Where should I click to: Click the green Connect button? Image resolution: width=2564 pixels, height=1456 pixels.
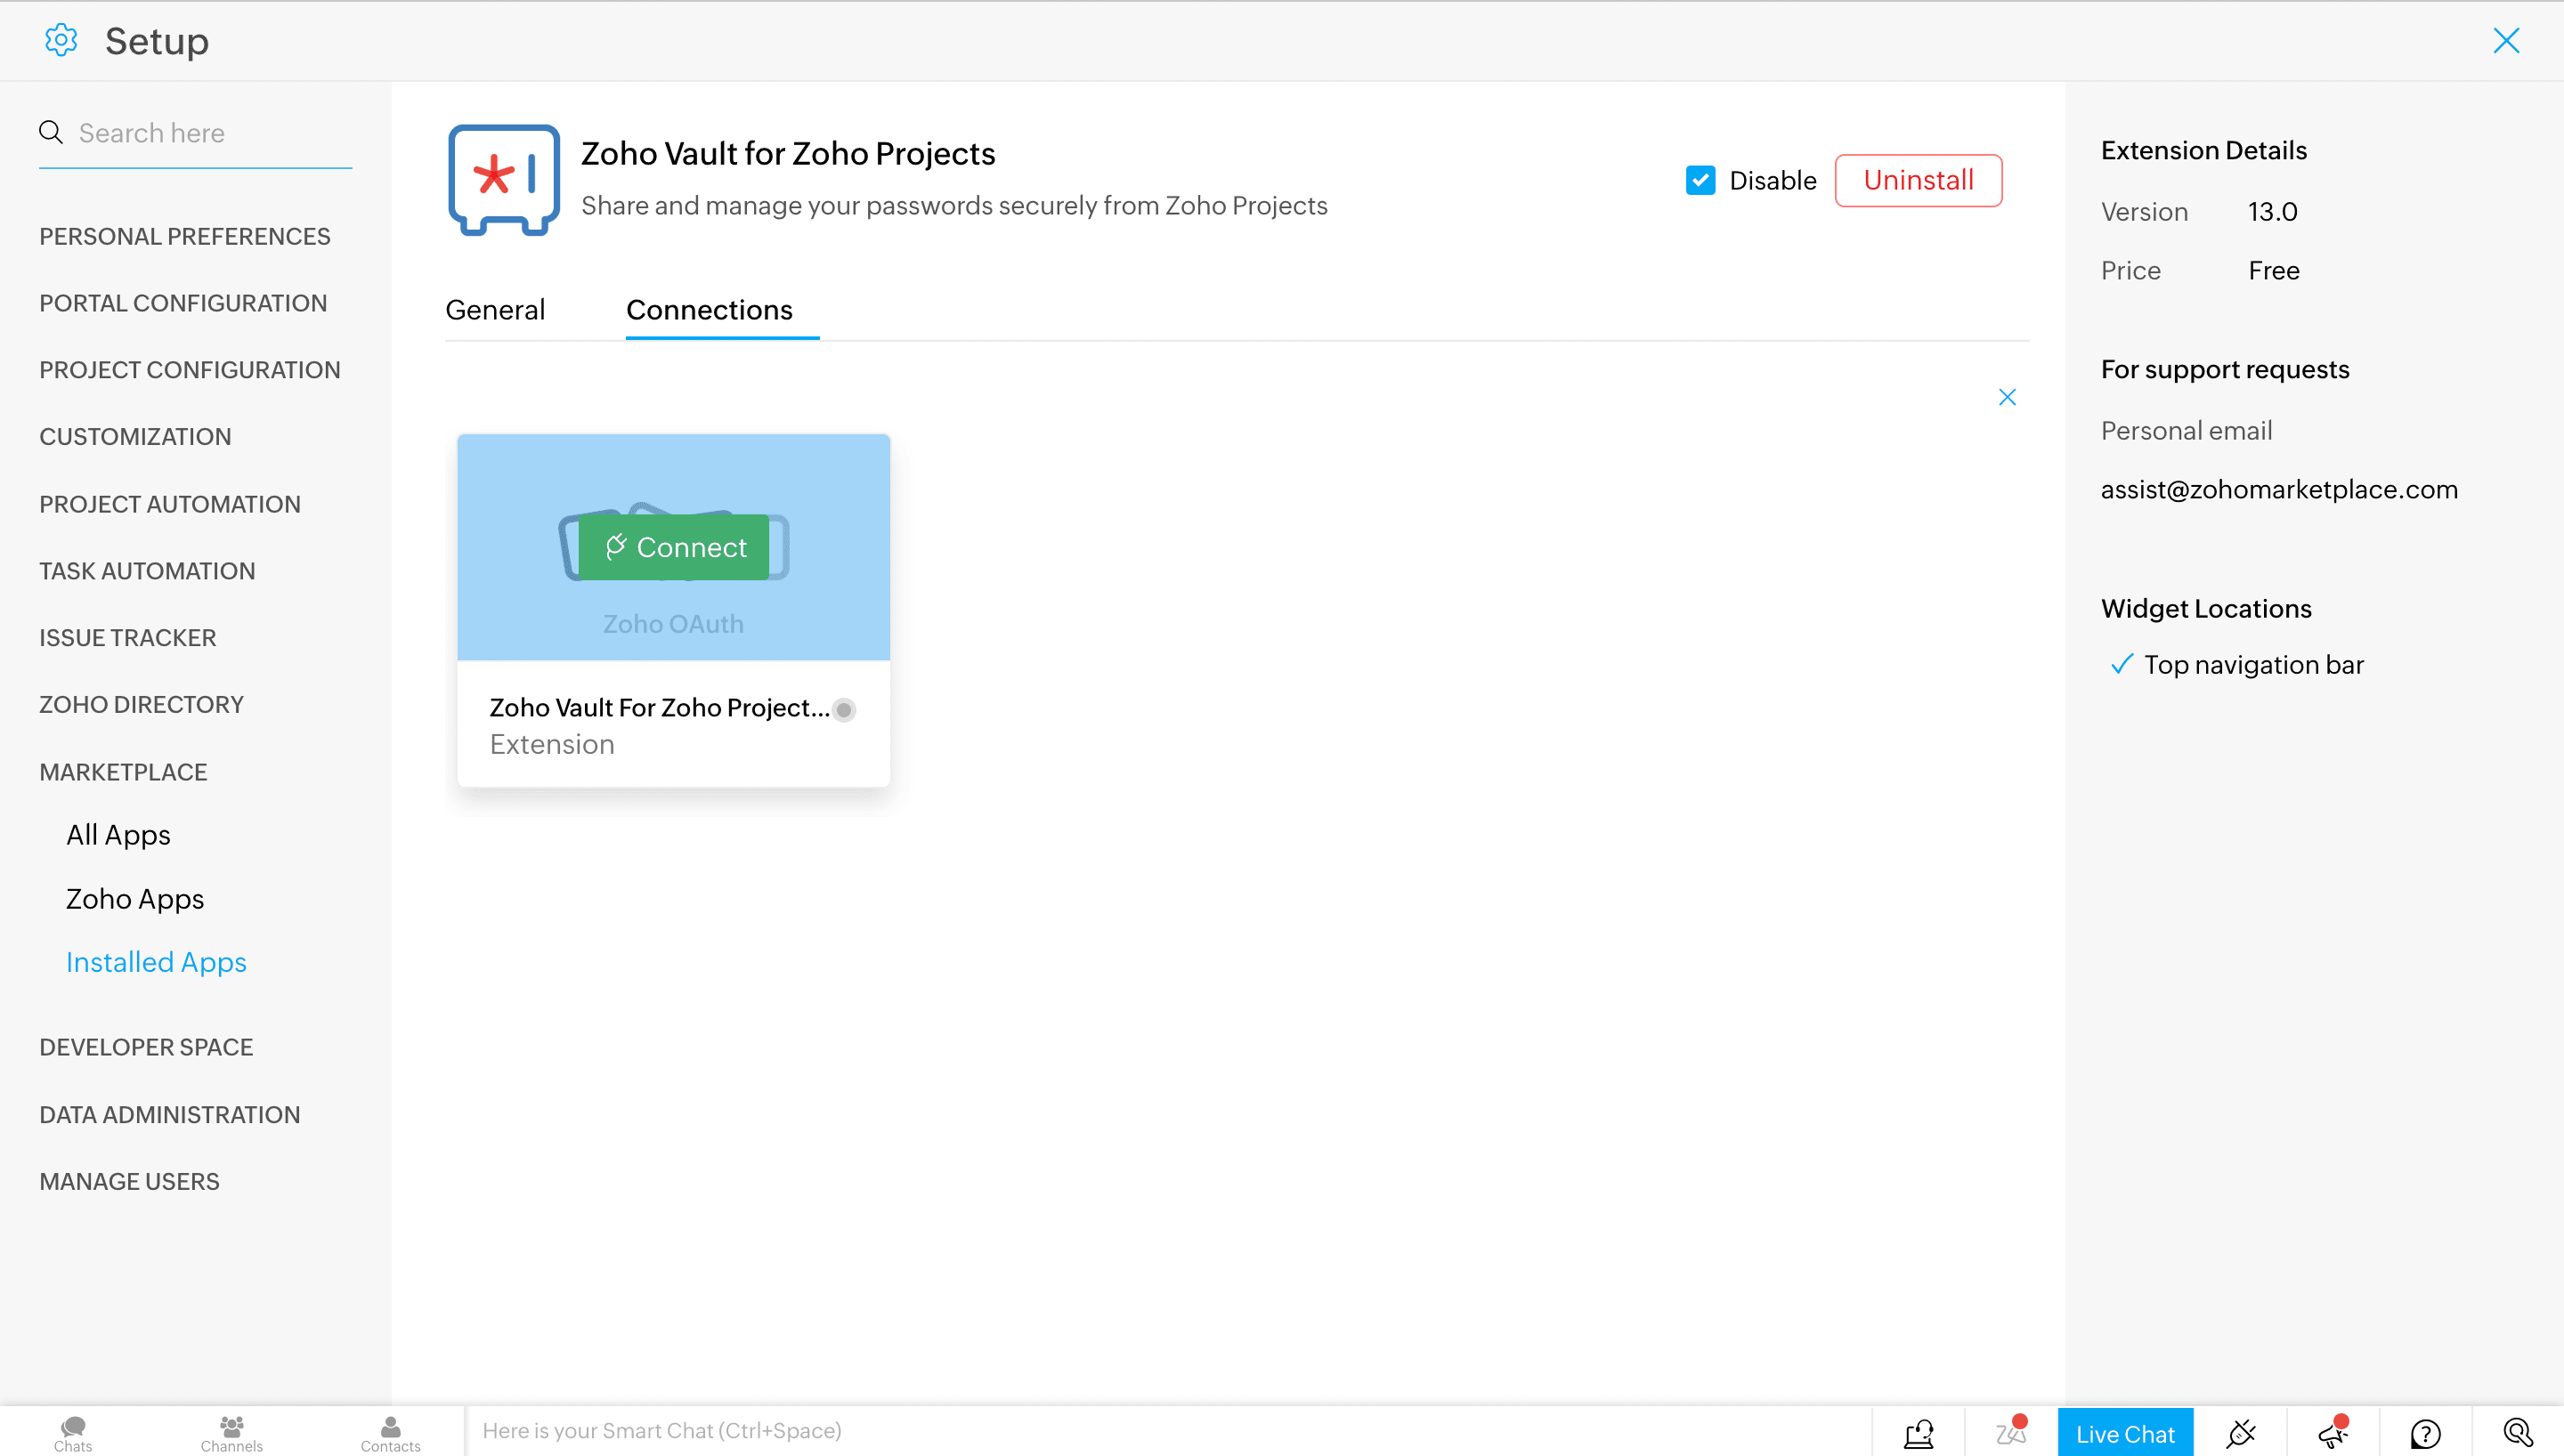[674, 547]
